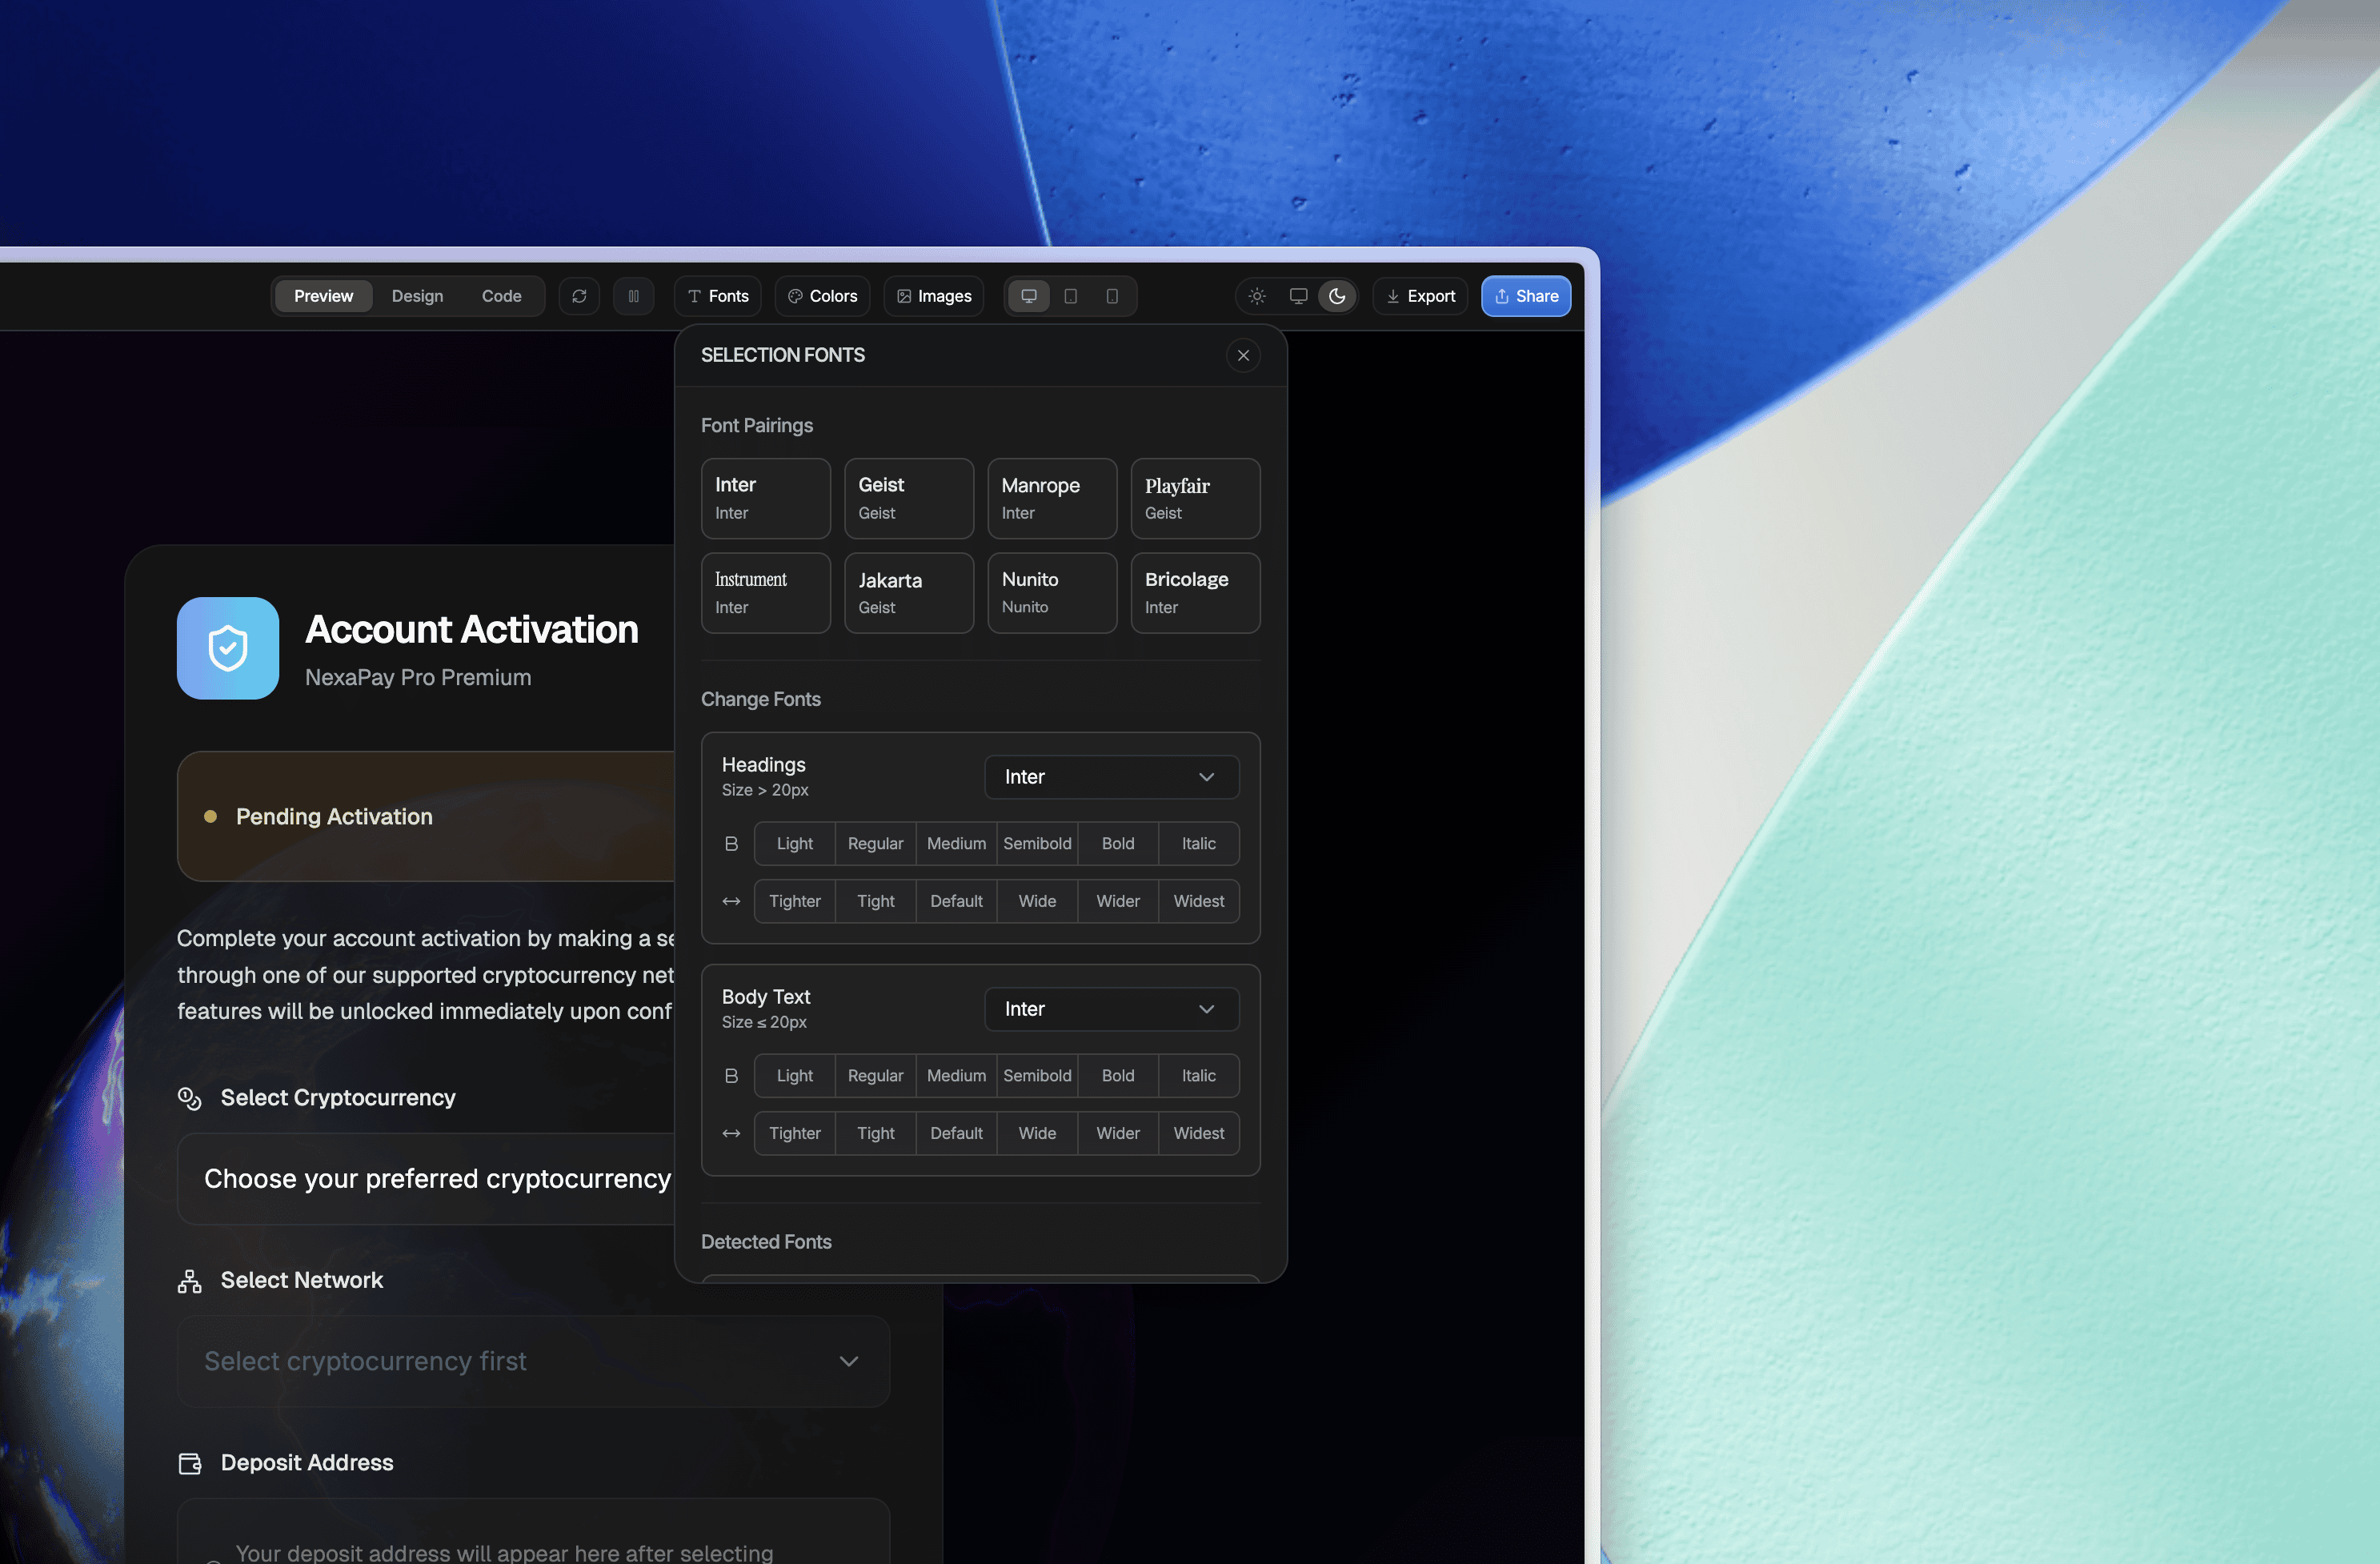This screenshot has height=1564, width=2380.
Task: Set Headings spacing to Wider
Action: click(1118, 901)
